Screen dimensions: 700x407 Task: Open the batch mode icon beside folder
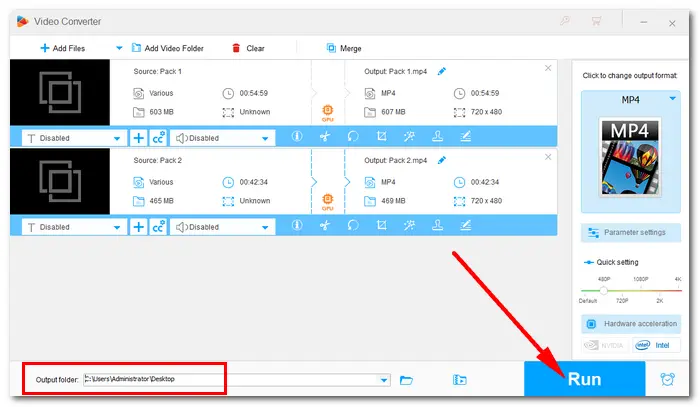click(459, 380)
